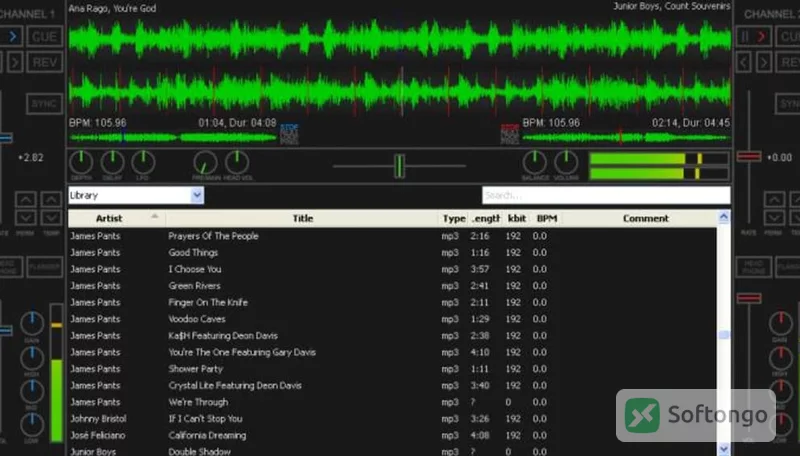800x456 pixels.
Task: Click the HEAD VOL knob
Action: click(237, 163)
